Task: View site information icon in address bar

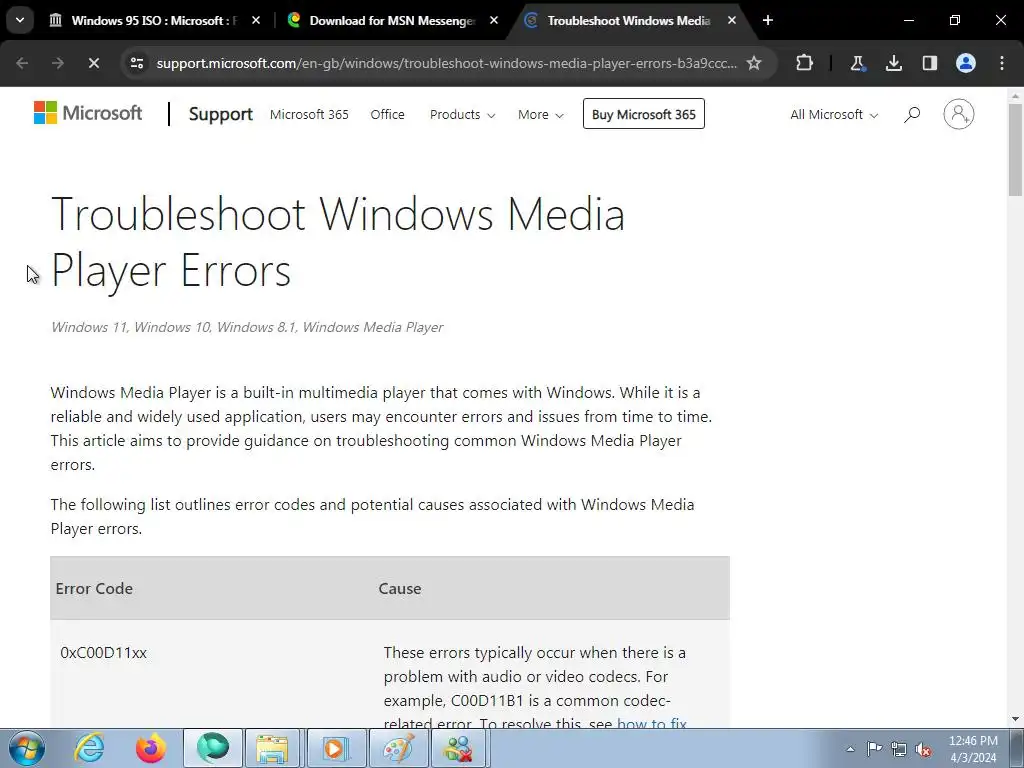Action: pyautogui.click(x=136, y=63)
